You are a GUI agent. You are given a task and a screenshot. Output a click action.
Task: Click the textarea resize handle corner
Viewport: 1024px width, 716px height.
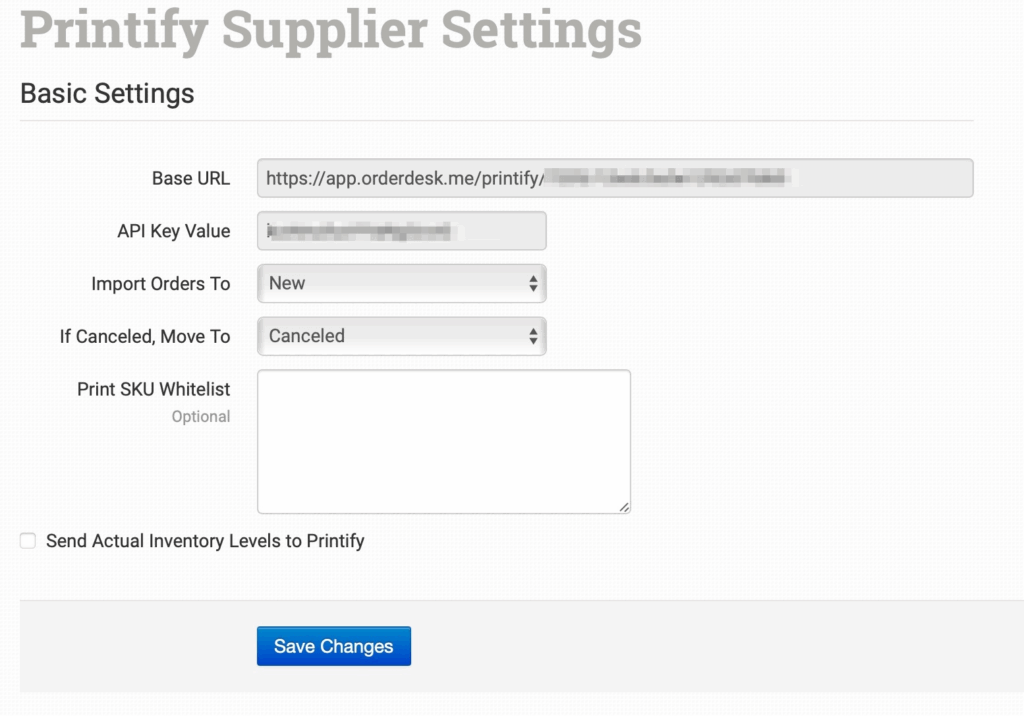(x=624, y=507)
